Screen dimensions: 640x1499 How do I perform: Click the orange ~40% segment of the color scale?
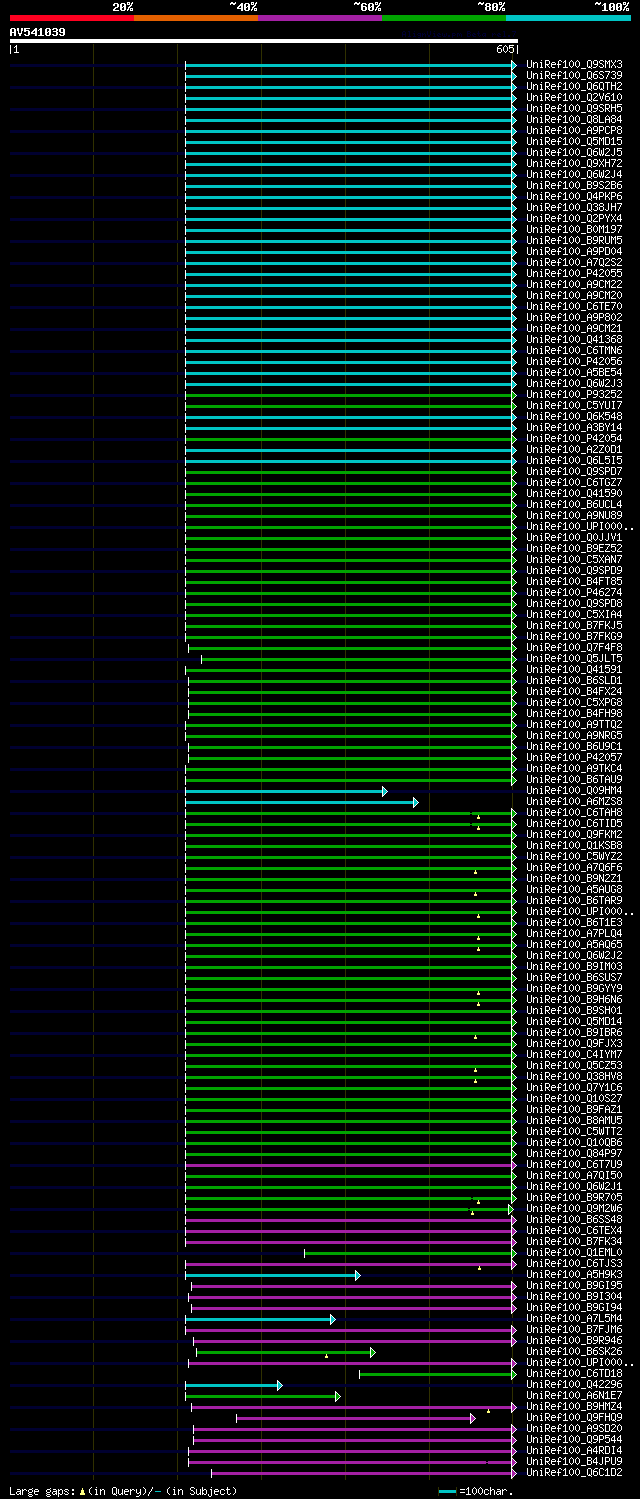point(196,18)
